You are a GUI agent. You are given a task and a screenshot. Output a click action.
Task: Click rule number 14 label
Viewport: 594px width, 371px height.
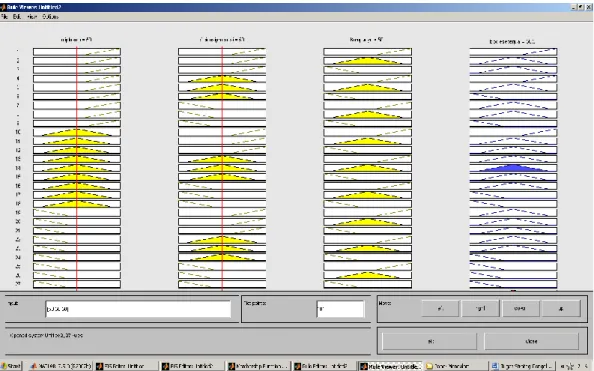pos(18,168)
